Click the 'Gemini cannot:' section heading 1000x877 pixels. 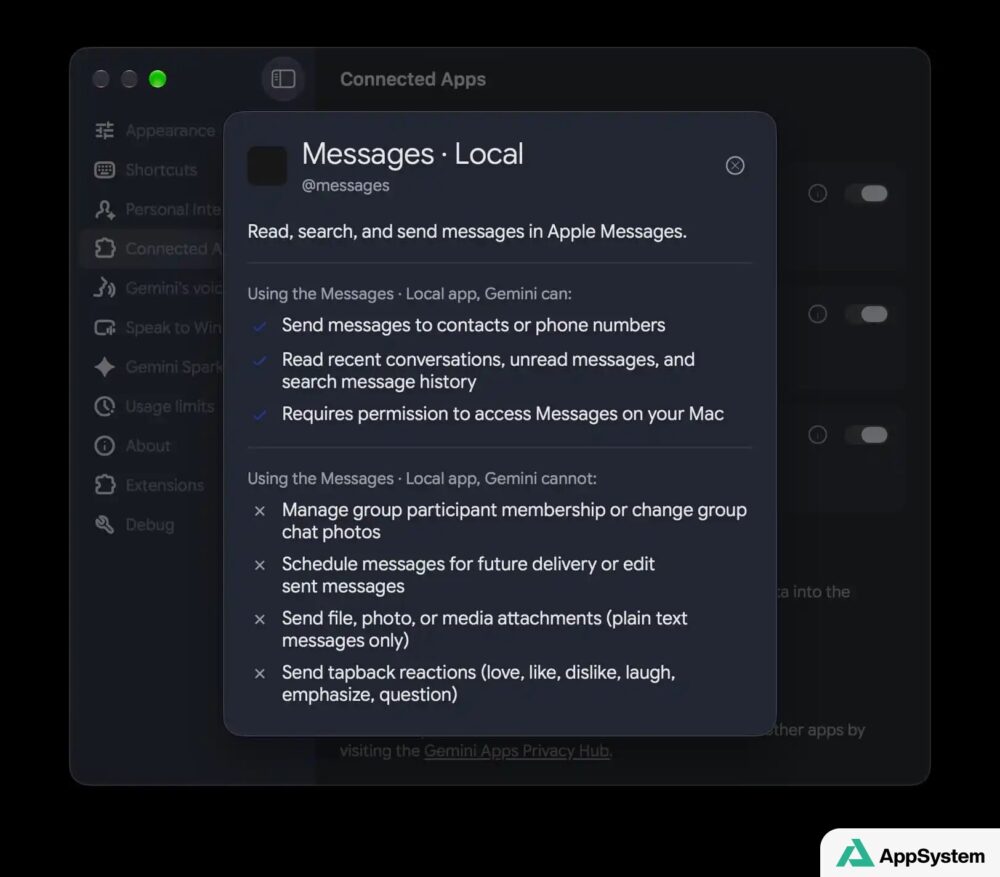(422, 478)
